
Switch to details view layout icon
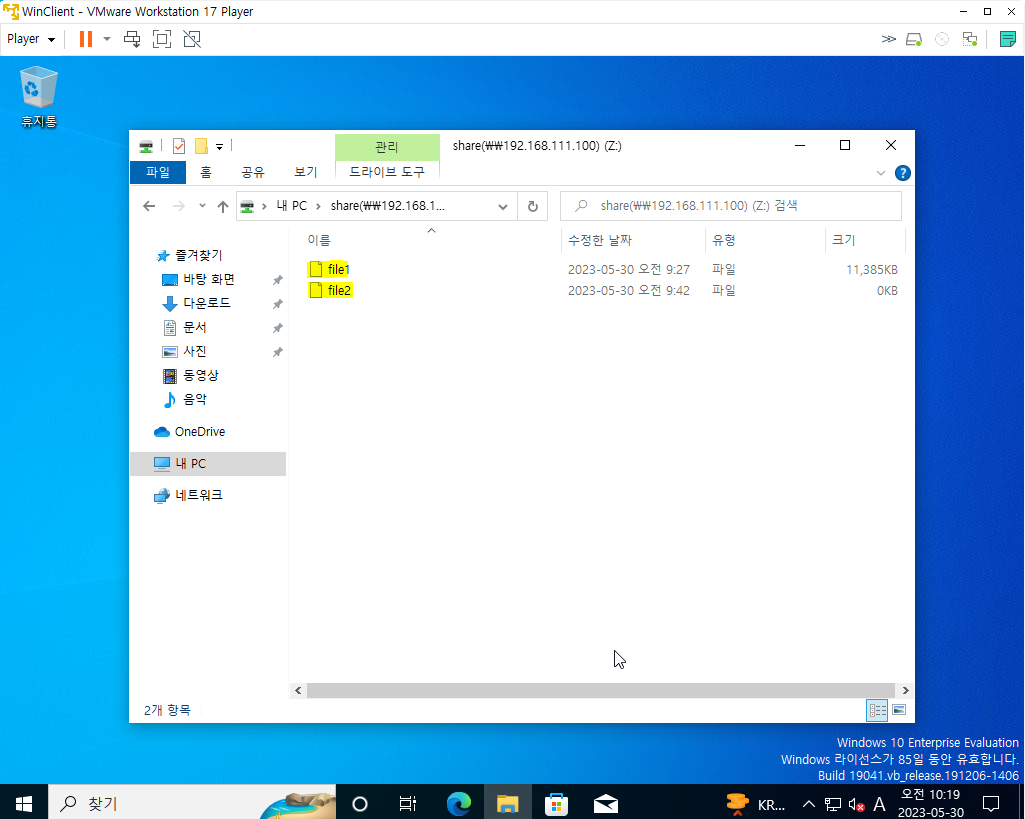tap(877, 710)
